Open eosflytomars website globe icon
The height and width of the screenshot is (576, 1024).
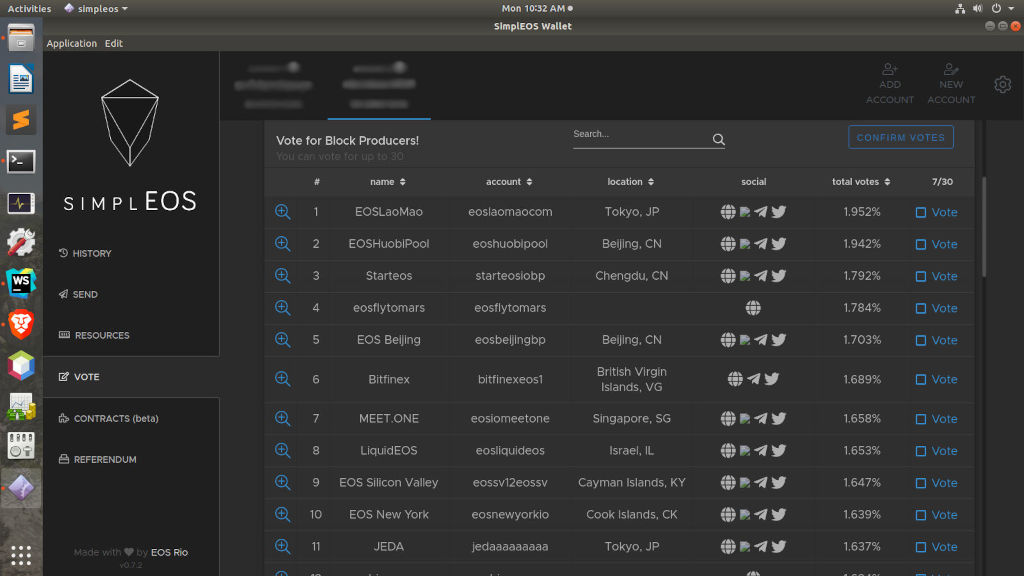753,308
